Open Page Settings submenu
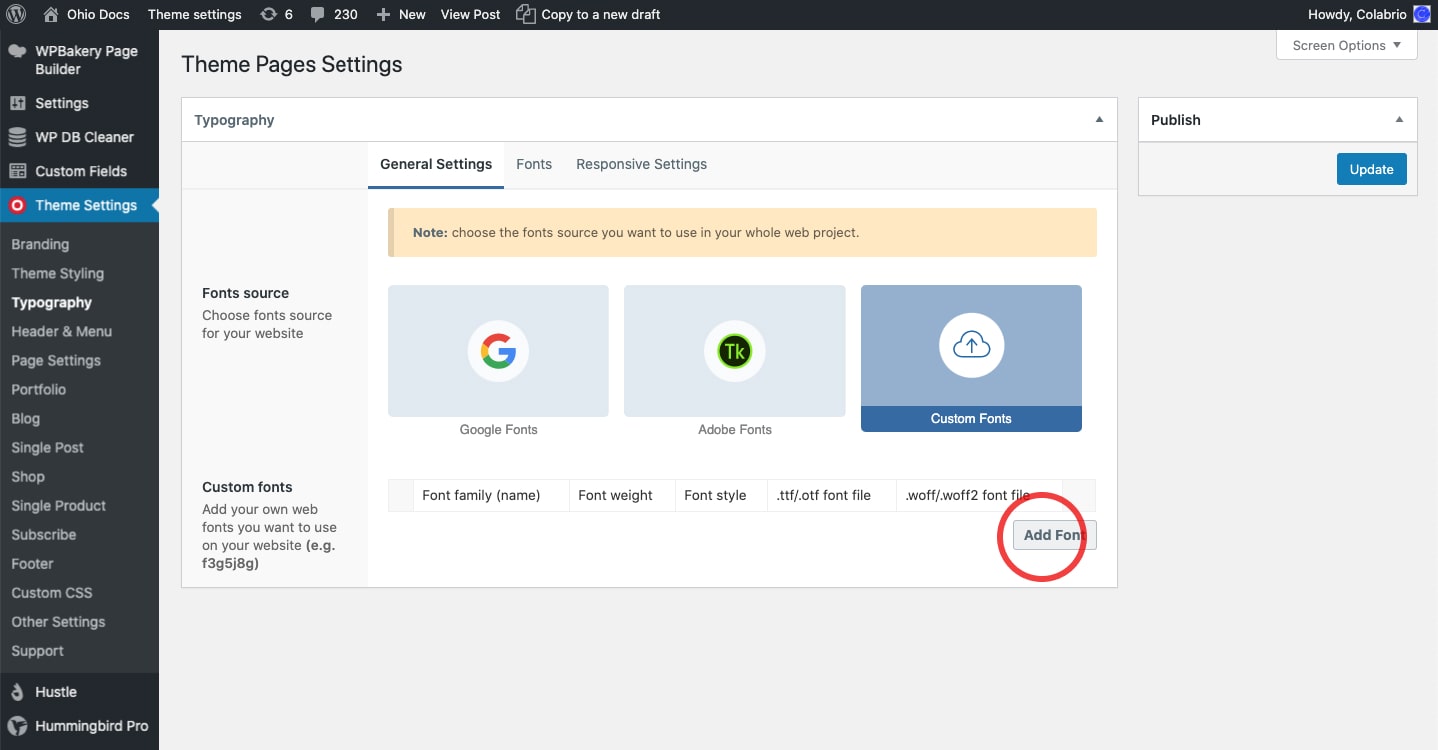 56,360
